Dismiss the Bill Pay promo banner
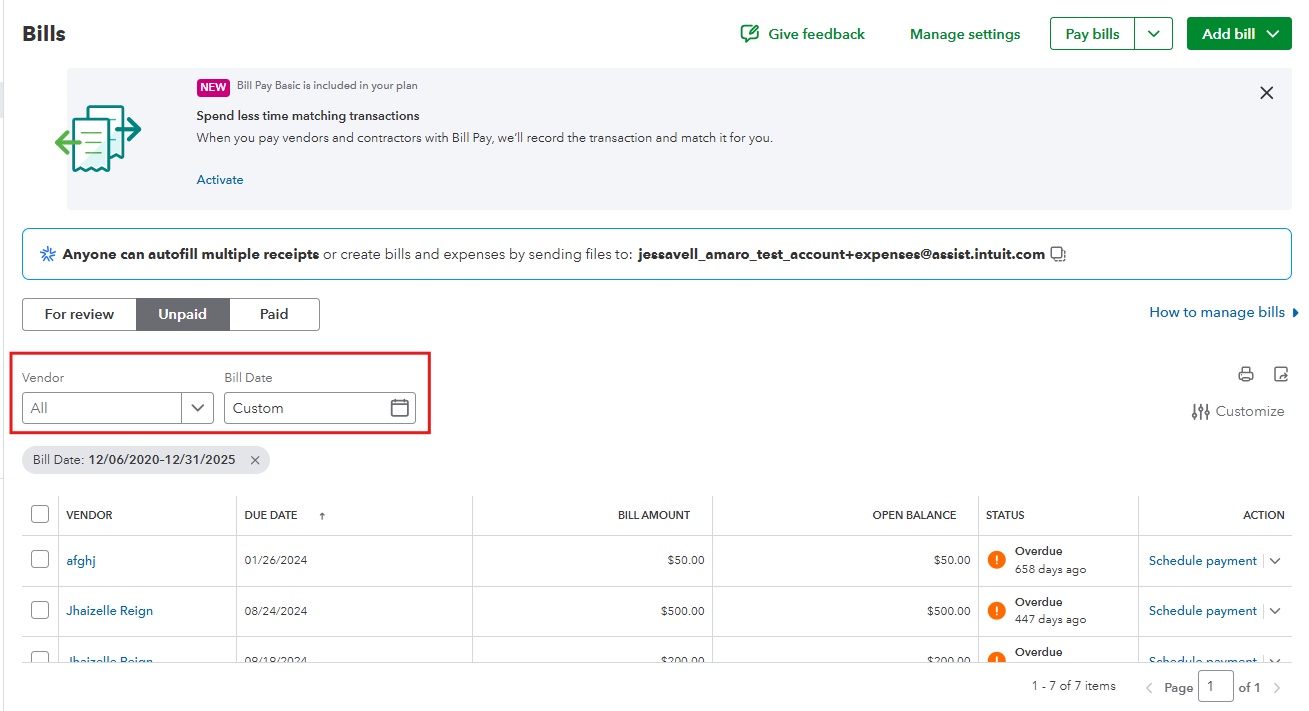The image size is (1309, 711). click(x=1266, y=93)
